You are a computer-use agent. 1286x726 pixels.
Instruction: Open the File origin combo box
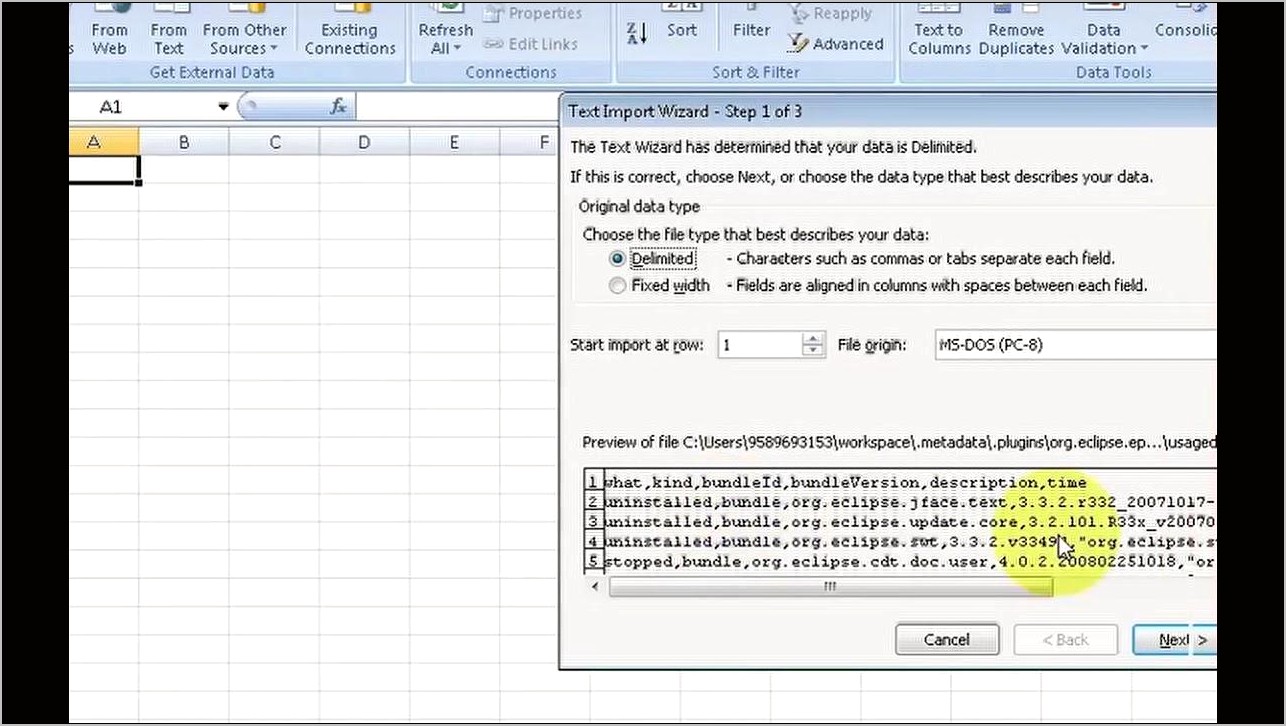coord(1075,345)
